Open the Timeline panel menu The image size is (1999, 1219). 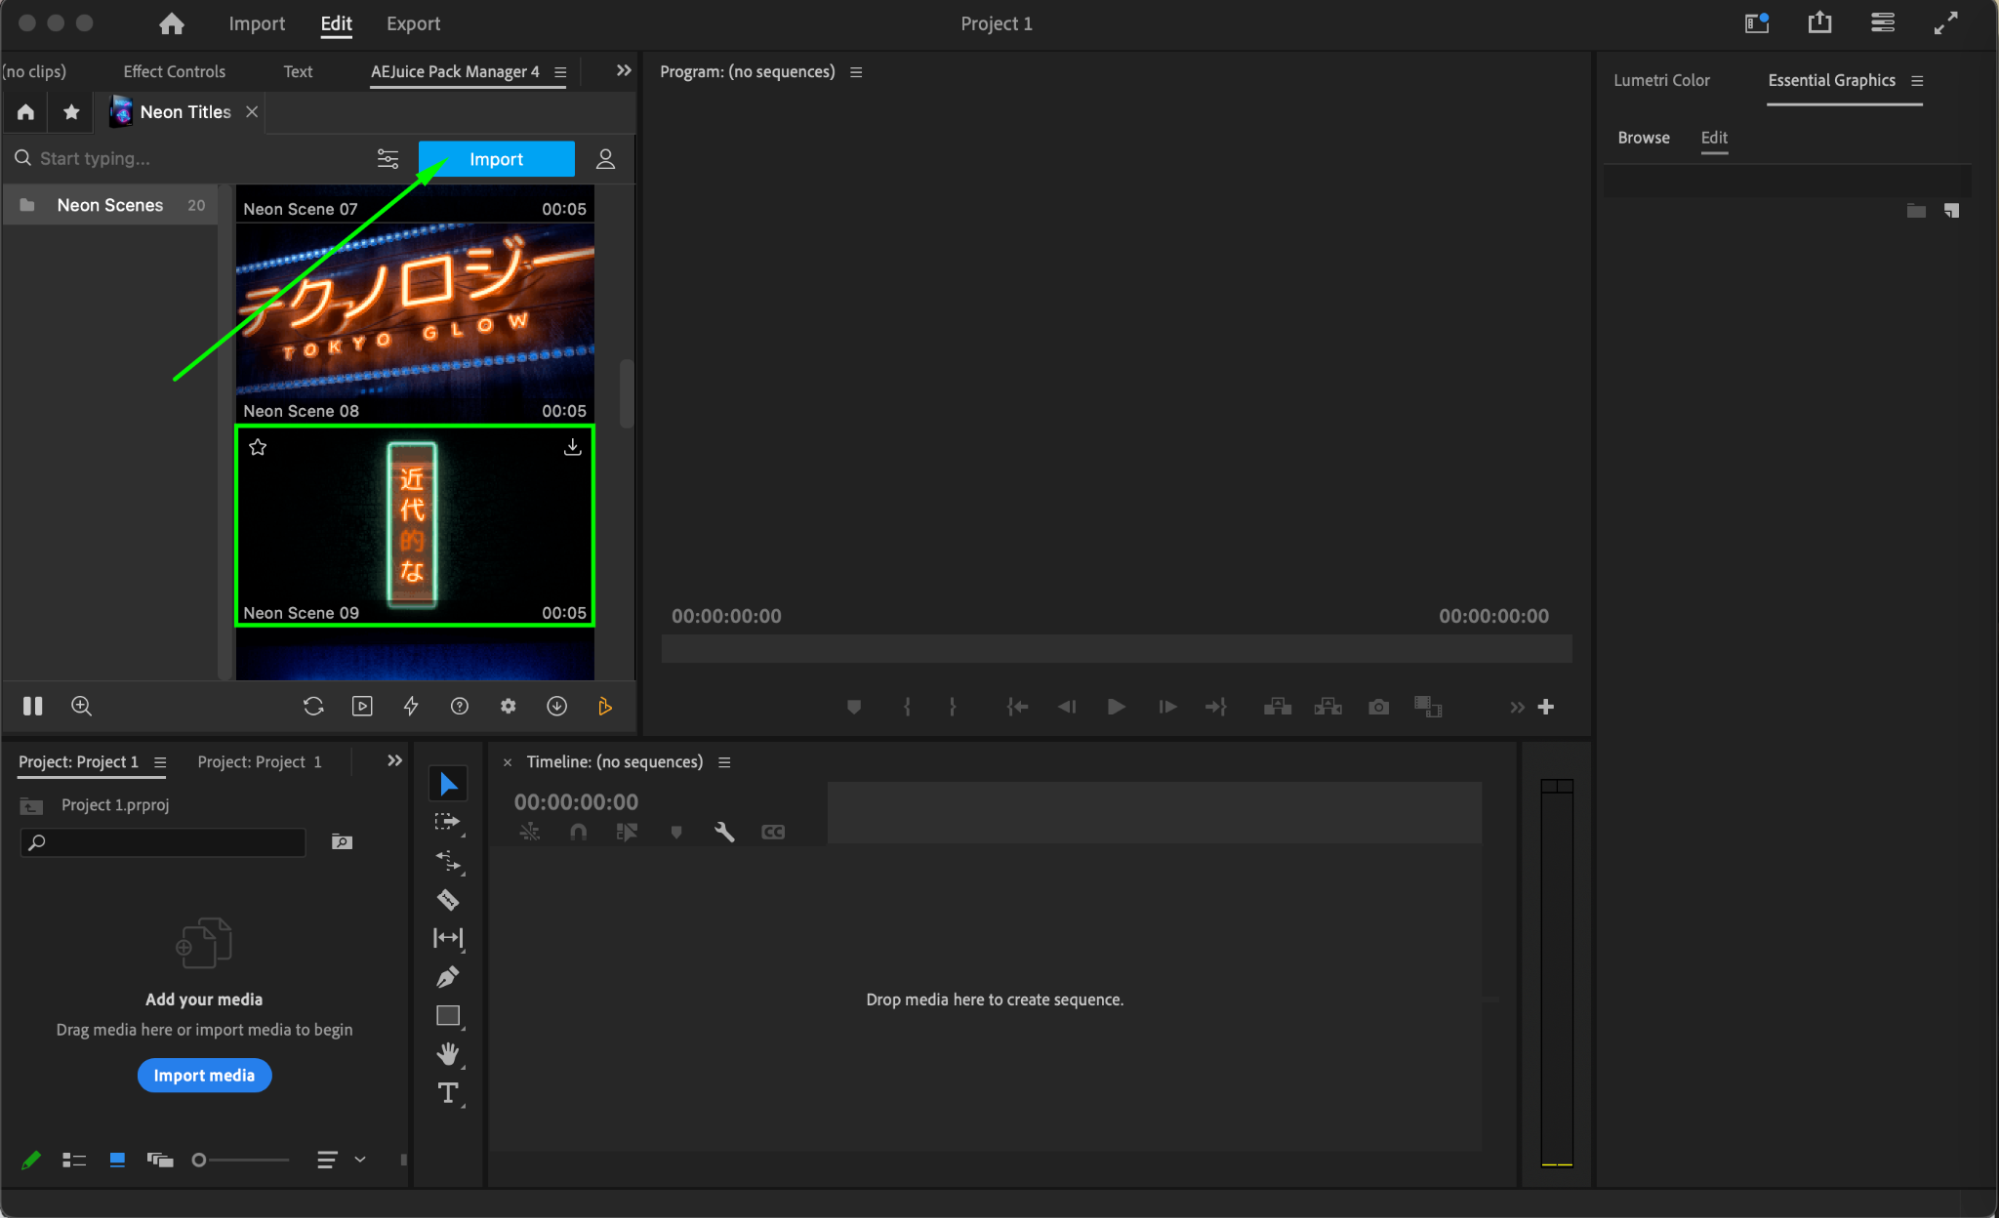click(x=724, y=762)
